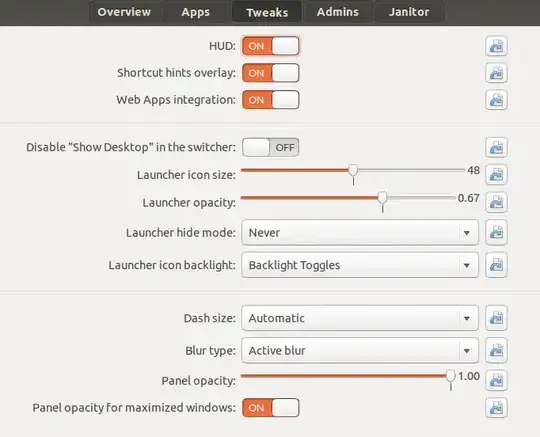This screenshot has width=540, height=437.
Task: Click the Launcher icon size slider handle
Action: pyautogui.click(x=353, y=170)
